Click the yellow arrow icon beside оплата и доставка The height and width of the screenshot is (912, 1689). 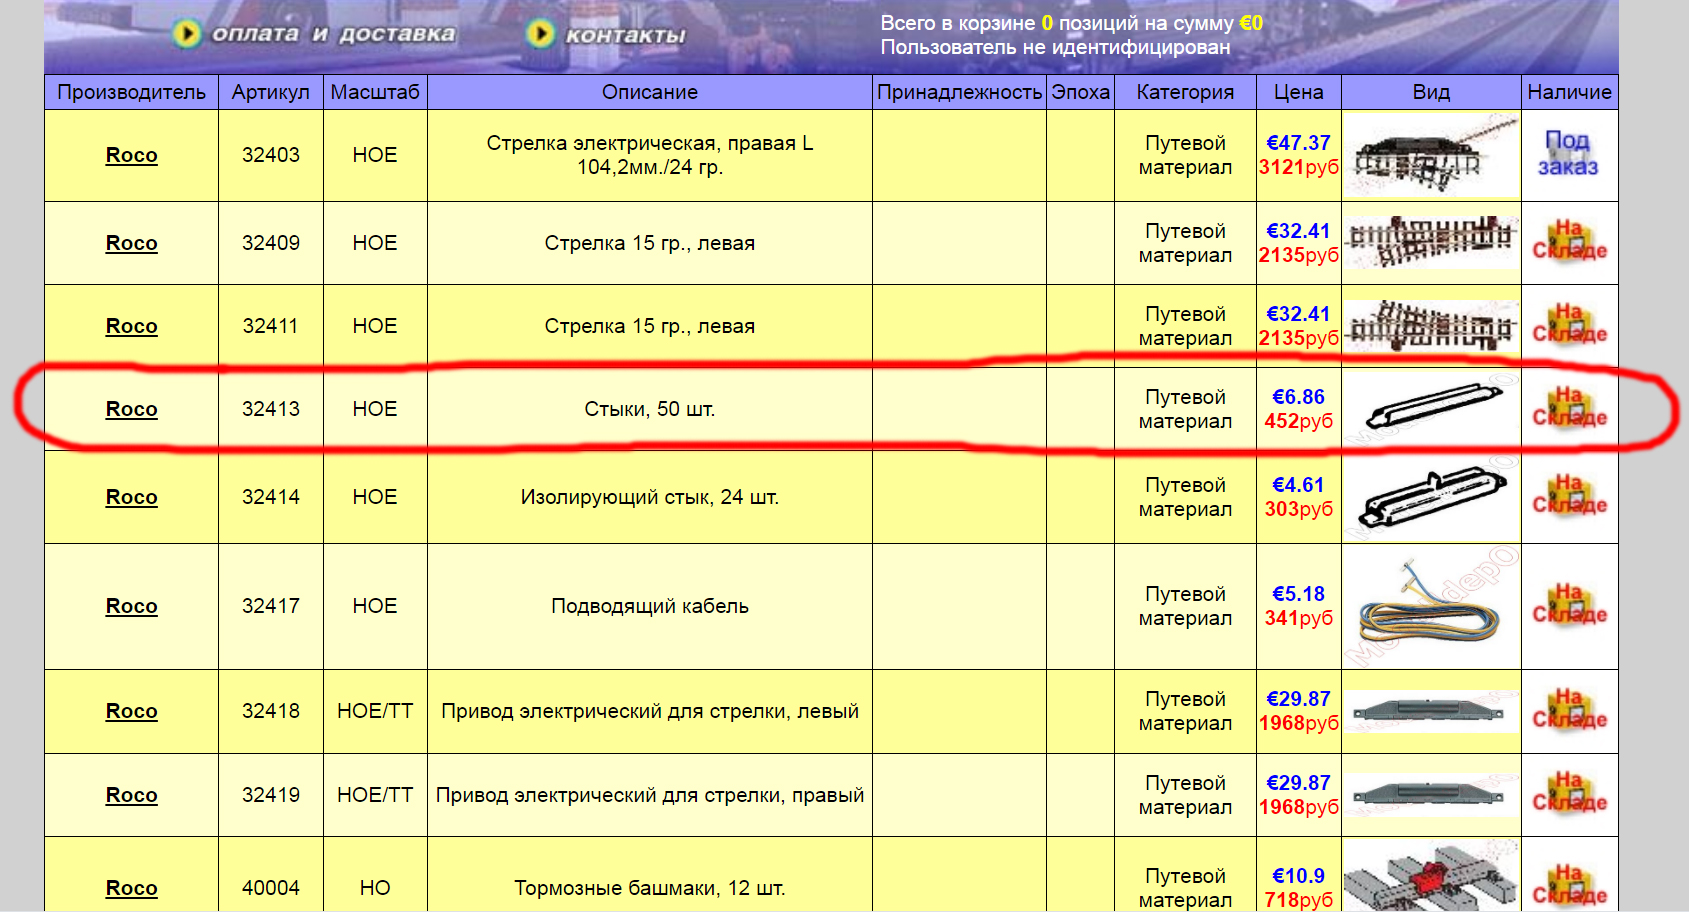186,34
